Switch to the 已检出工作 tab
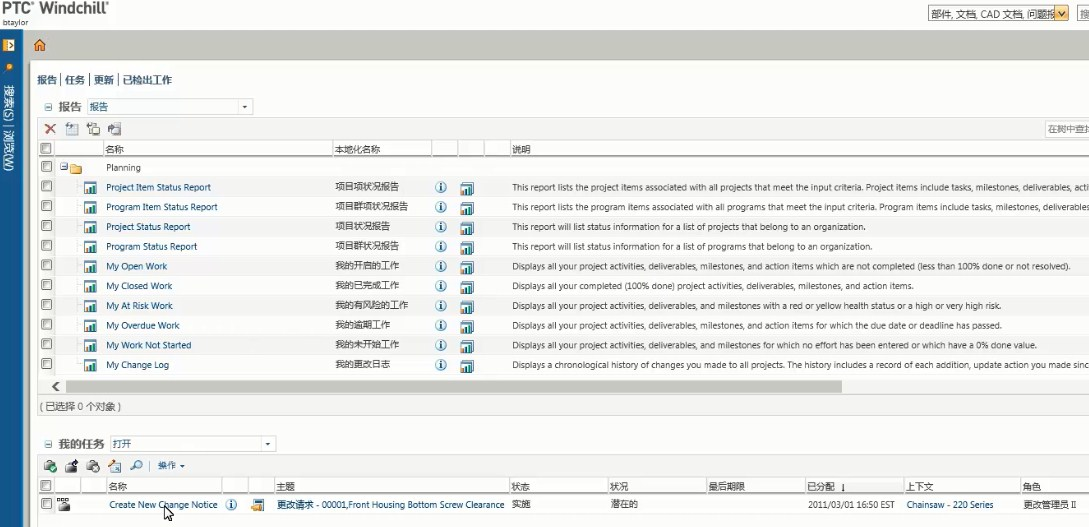Image resolution: width=1089 pixels, height=527 pixels. point(147,80)
